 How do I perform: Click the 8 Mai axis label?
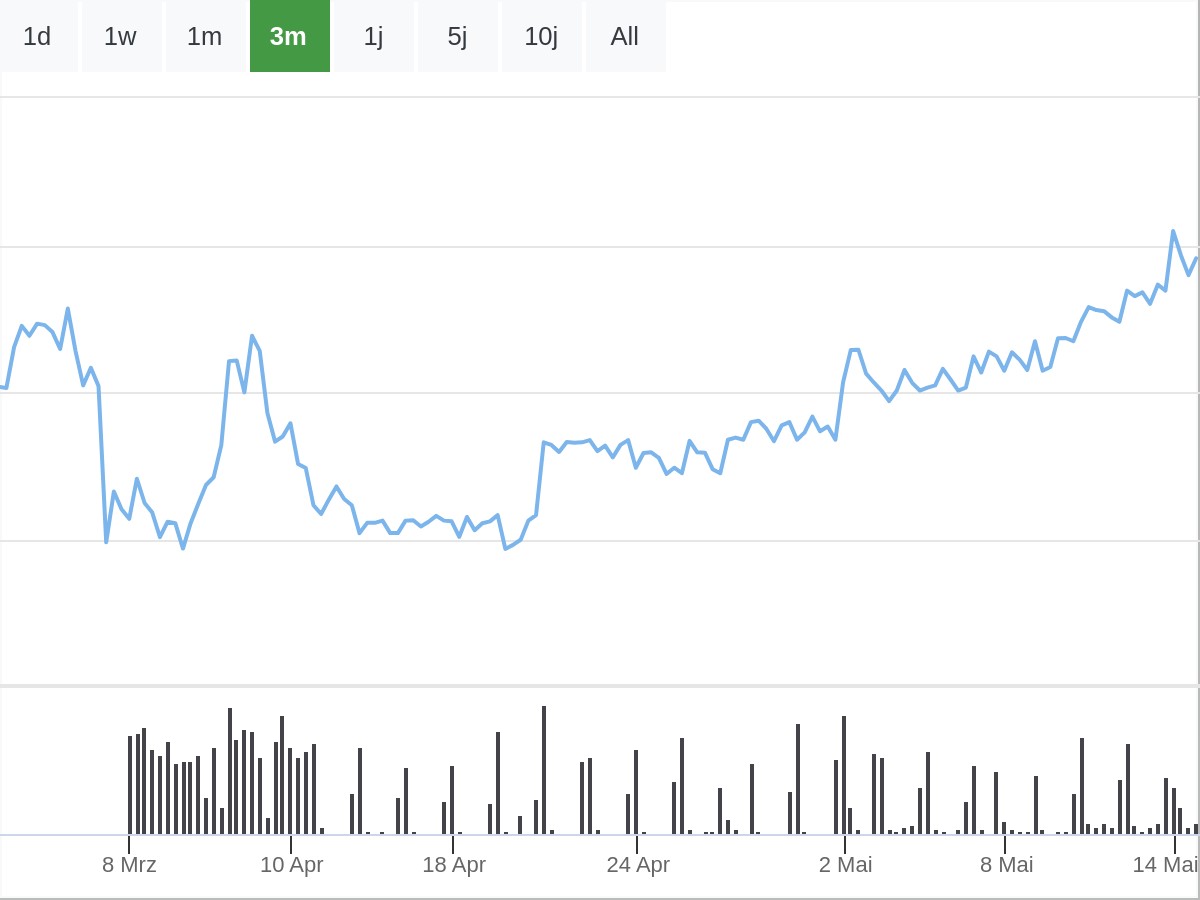click(1006, 865)
